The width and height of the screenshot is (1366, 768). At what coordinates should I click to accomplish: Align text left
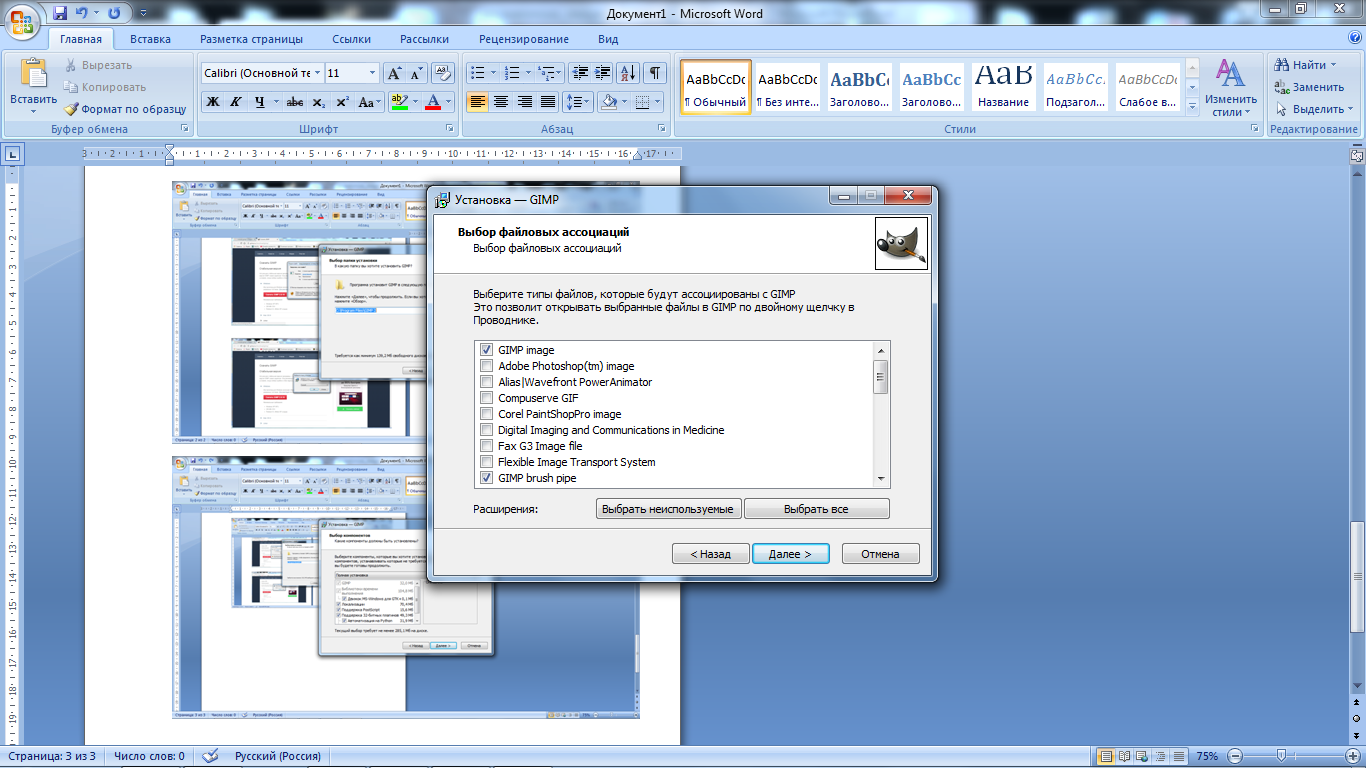(x=477, y=102)
